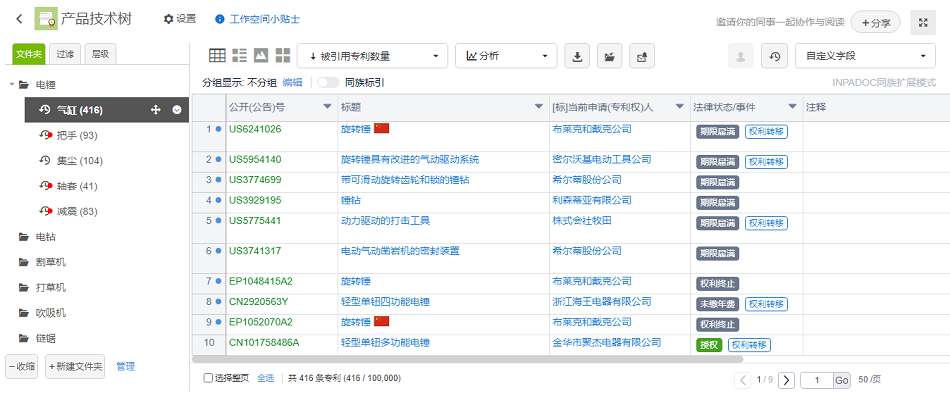This screenshot has height=393, width=950.
Task: Click the export share envelope icon
Action: click(642, 56)
